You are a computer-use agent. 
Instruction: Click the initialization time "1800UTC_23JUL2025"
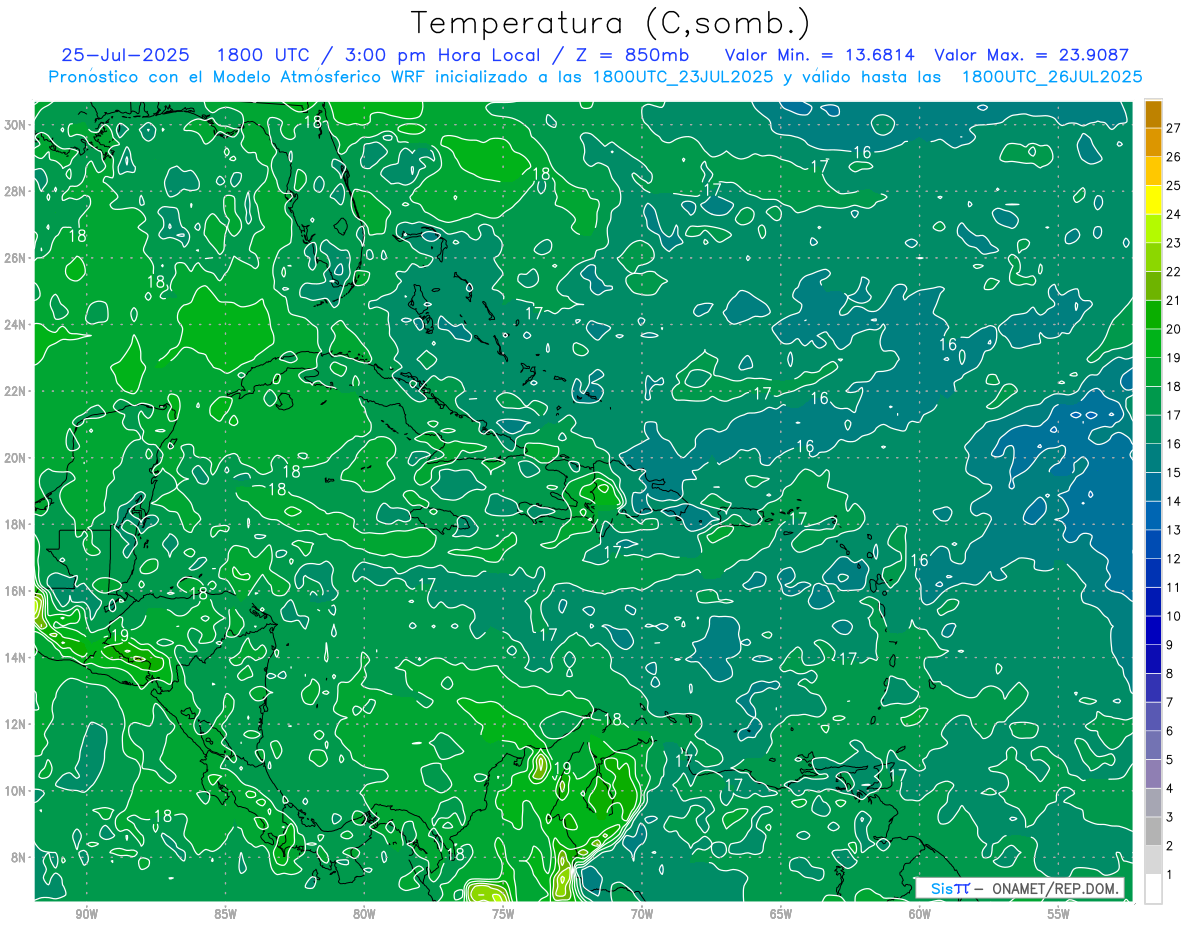tap(683, 76)
